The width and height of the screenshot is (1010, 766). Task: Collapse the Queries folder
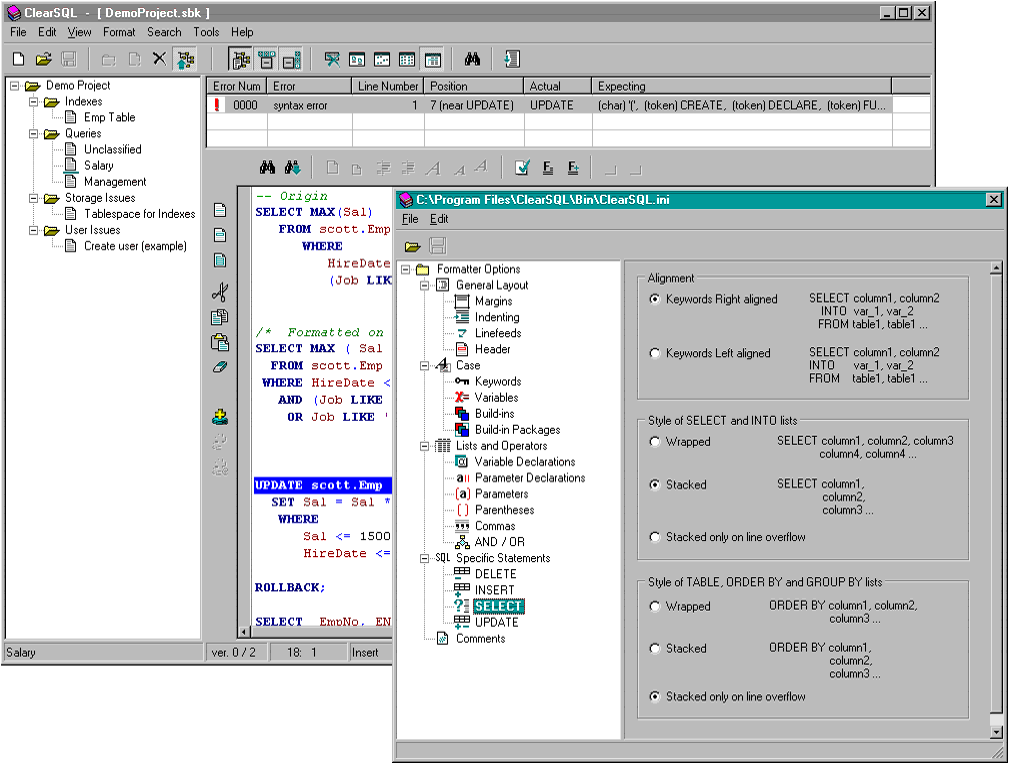33,134
